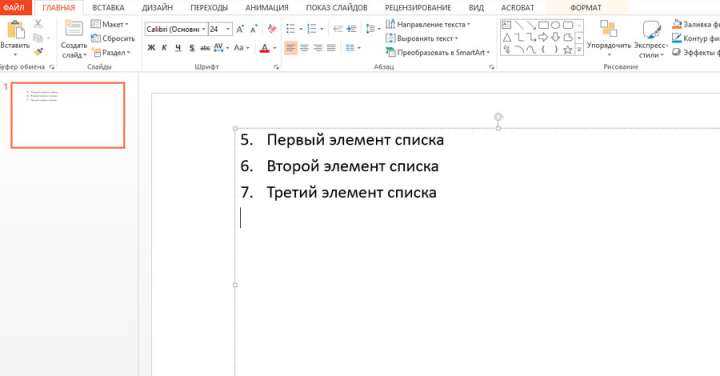
Task: Switch to the ВСТАВКА tab
Action: pos(108,8)
